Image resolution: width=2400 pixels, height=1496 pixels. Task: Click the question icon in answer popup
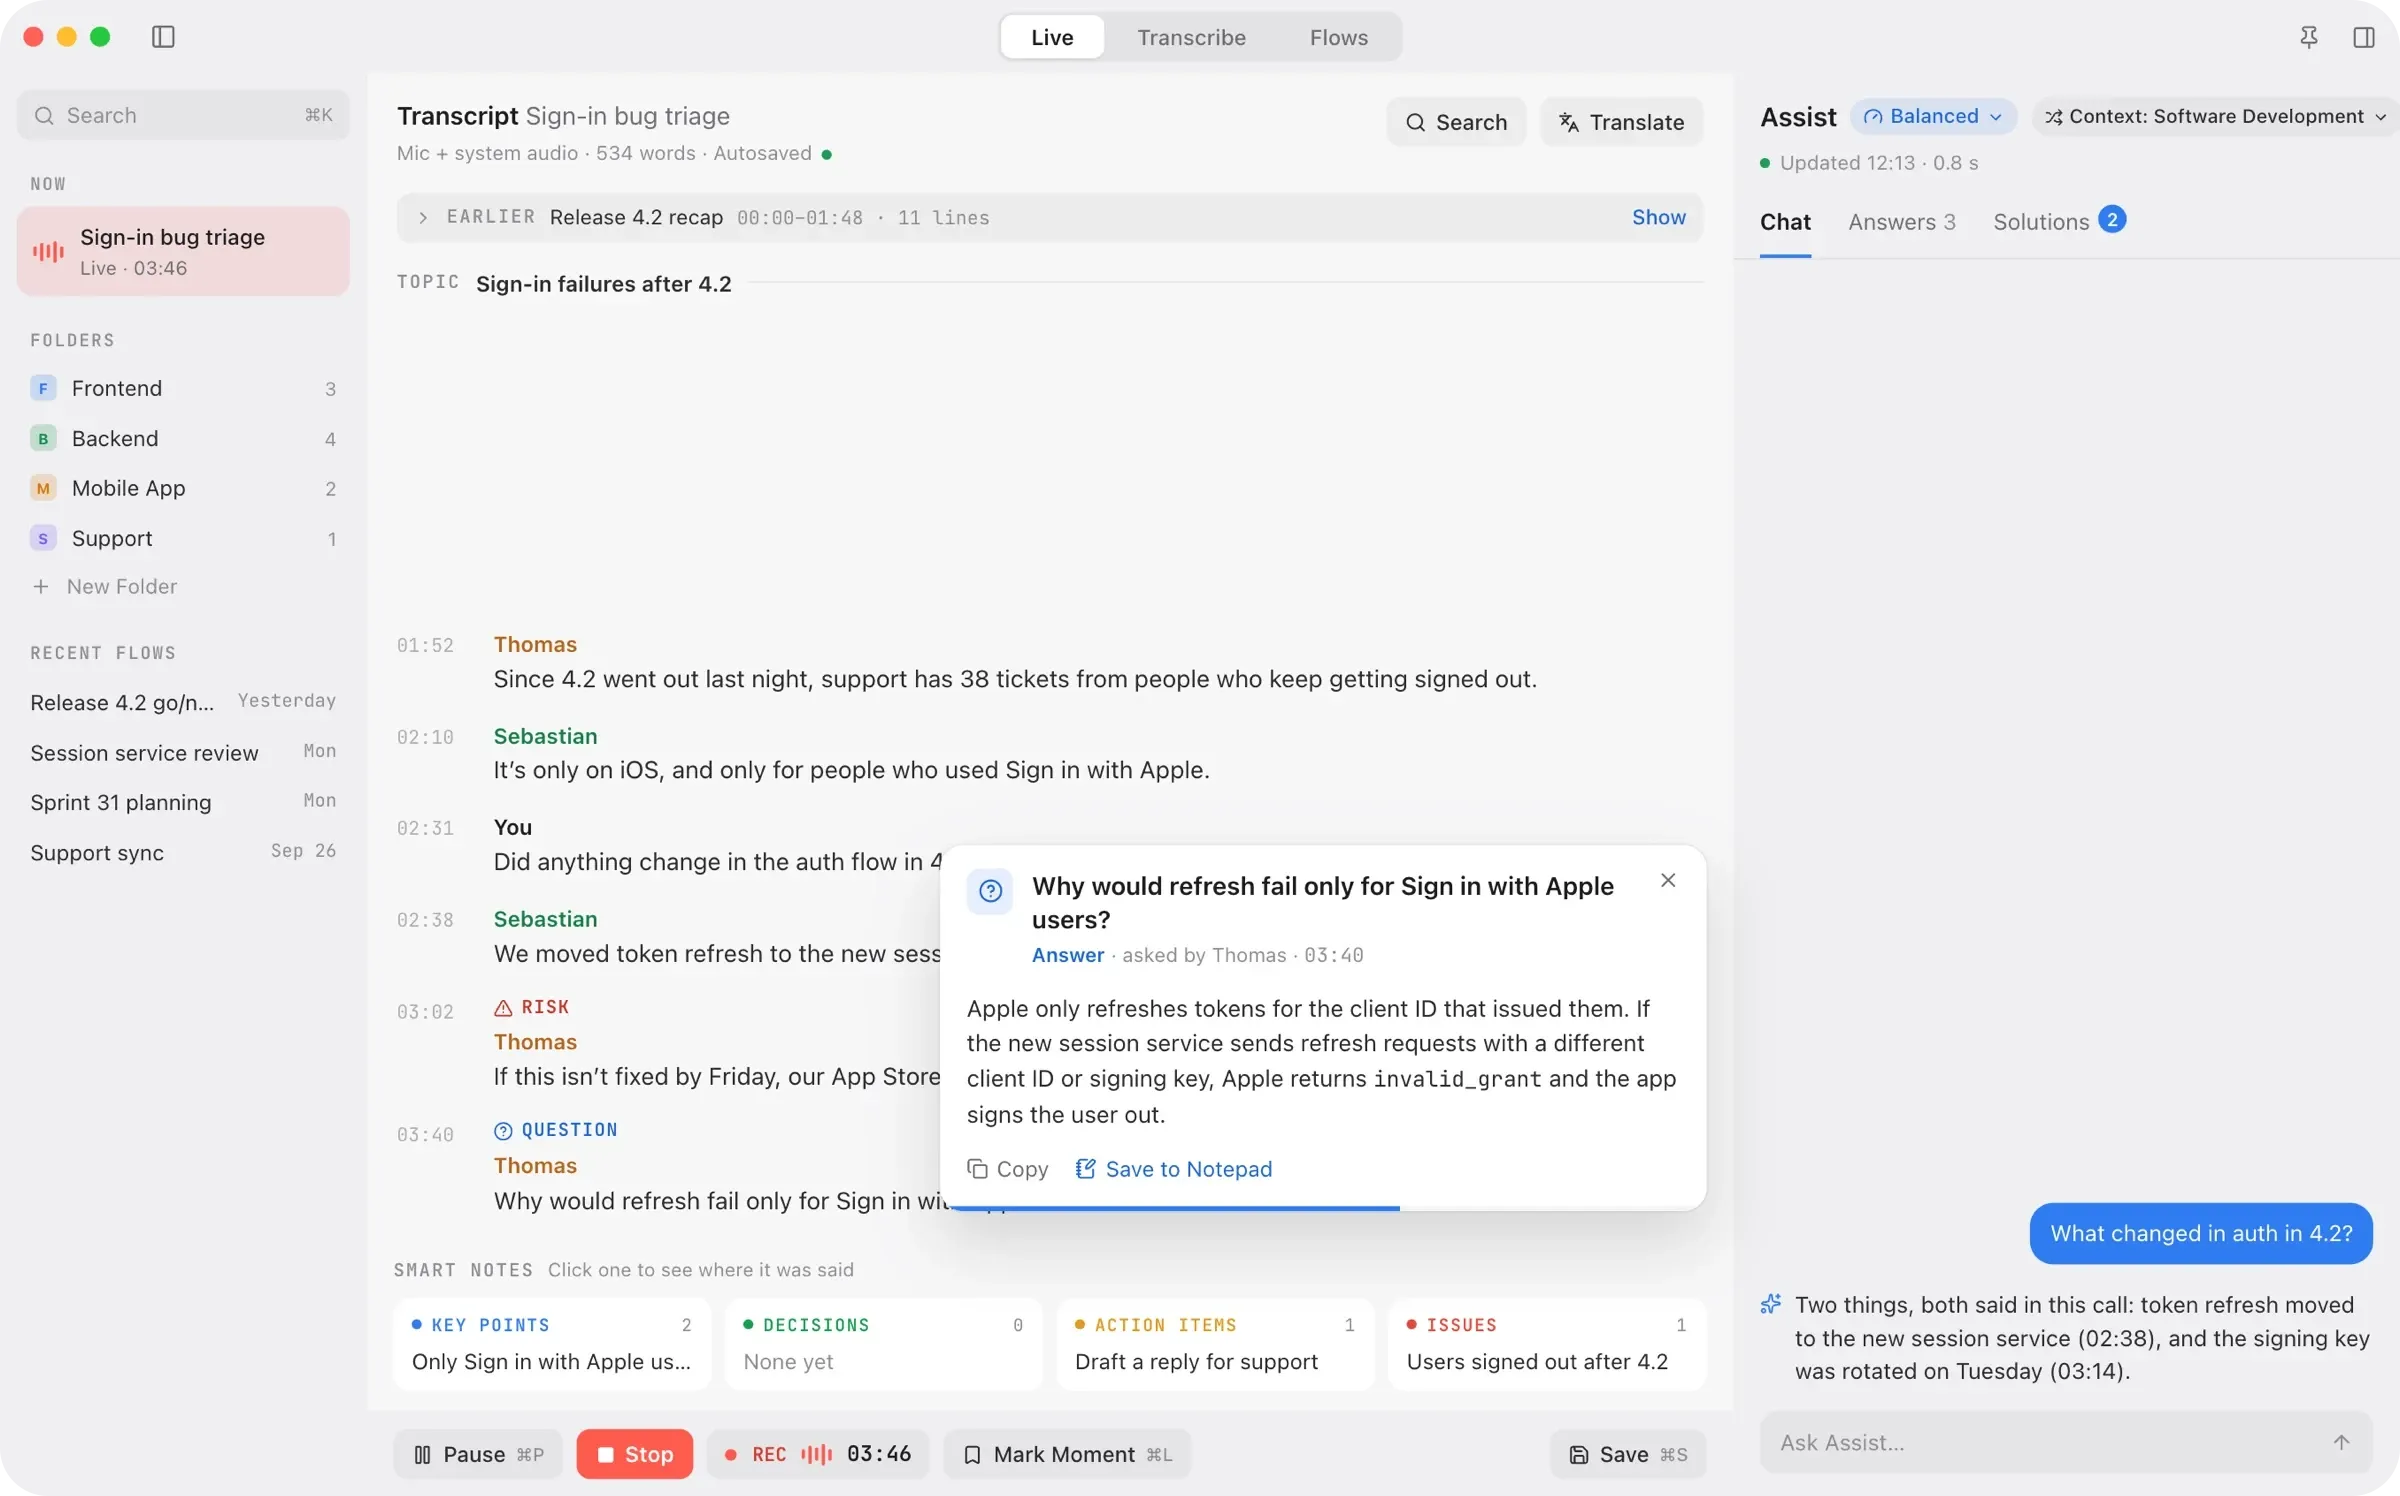click(x=990, y=891)
